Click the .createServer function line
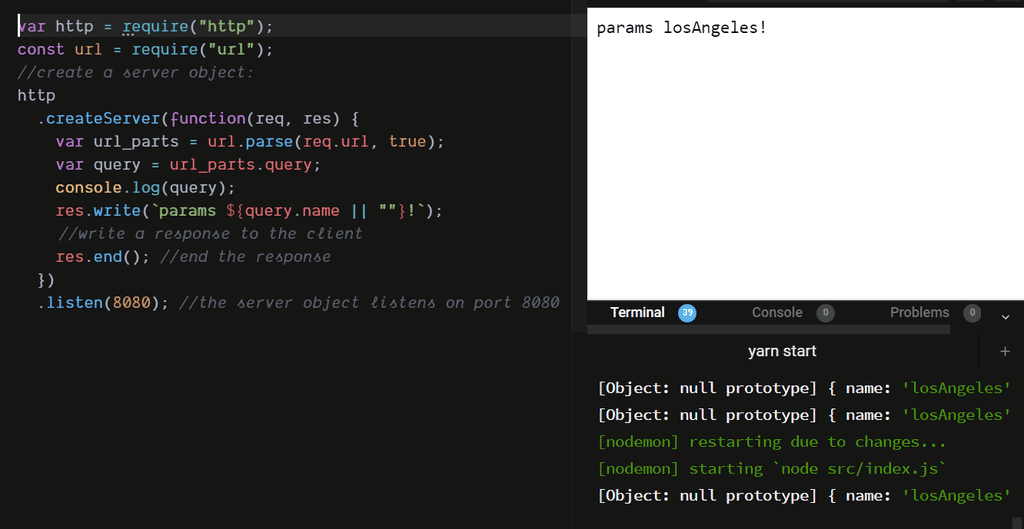The width and height of the screenshot is (1024, 529). coord(199,119)
